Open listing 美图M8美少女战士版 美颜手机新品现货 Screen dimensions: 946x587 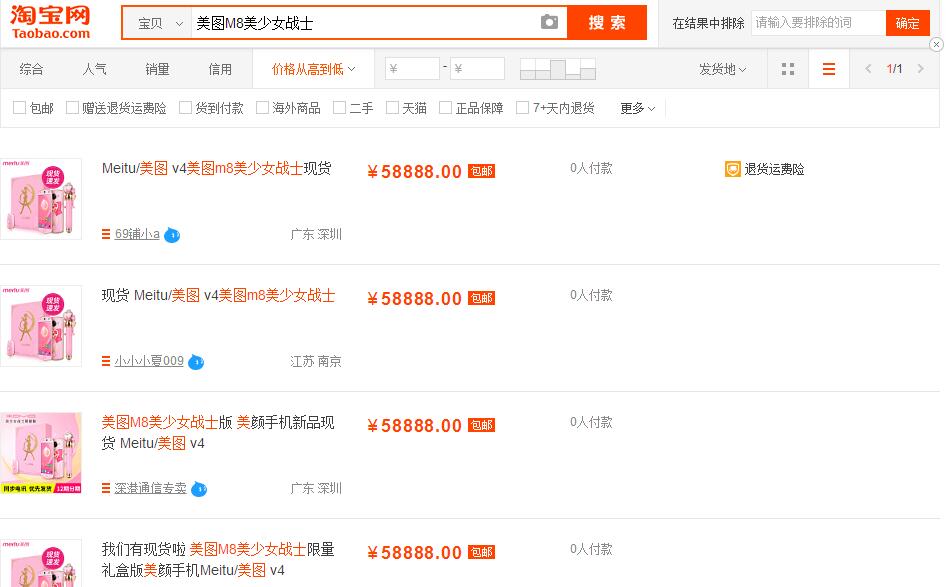pyautogui.click(x=218, y=433)
